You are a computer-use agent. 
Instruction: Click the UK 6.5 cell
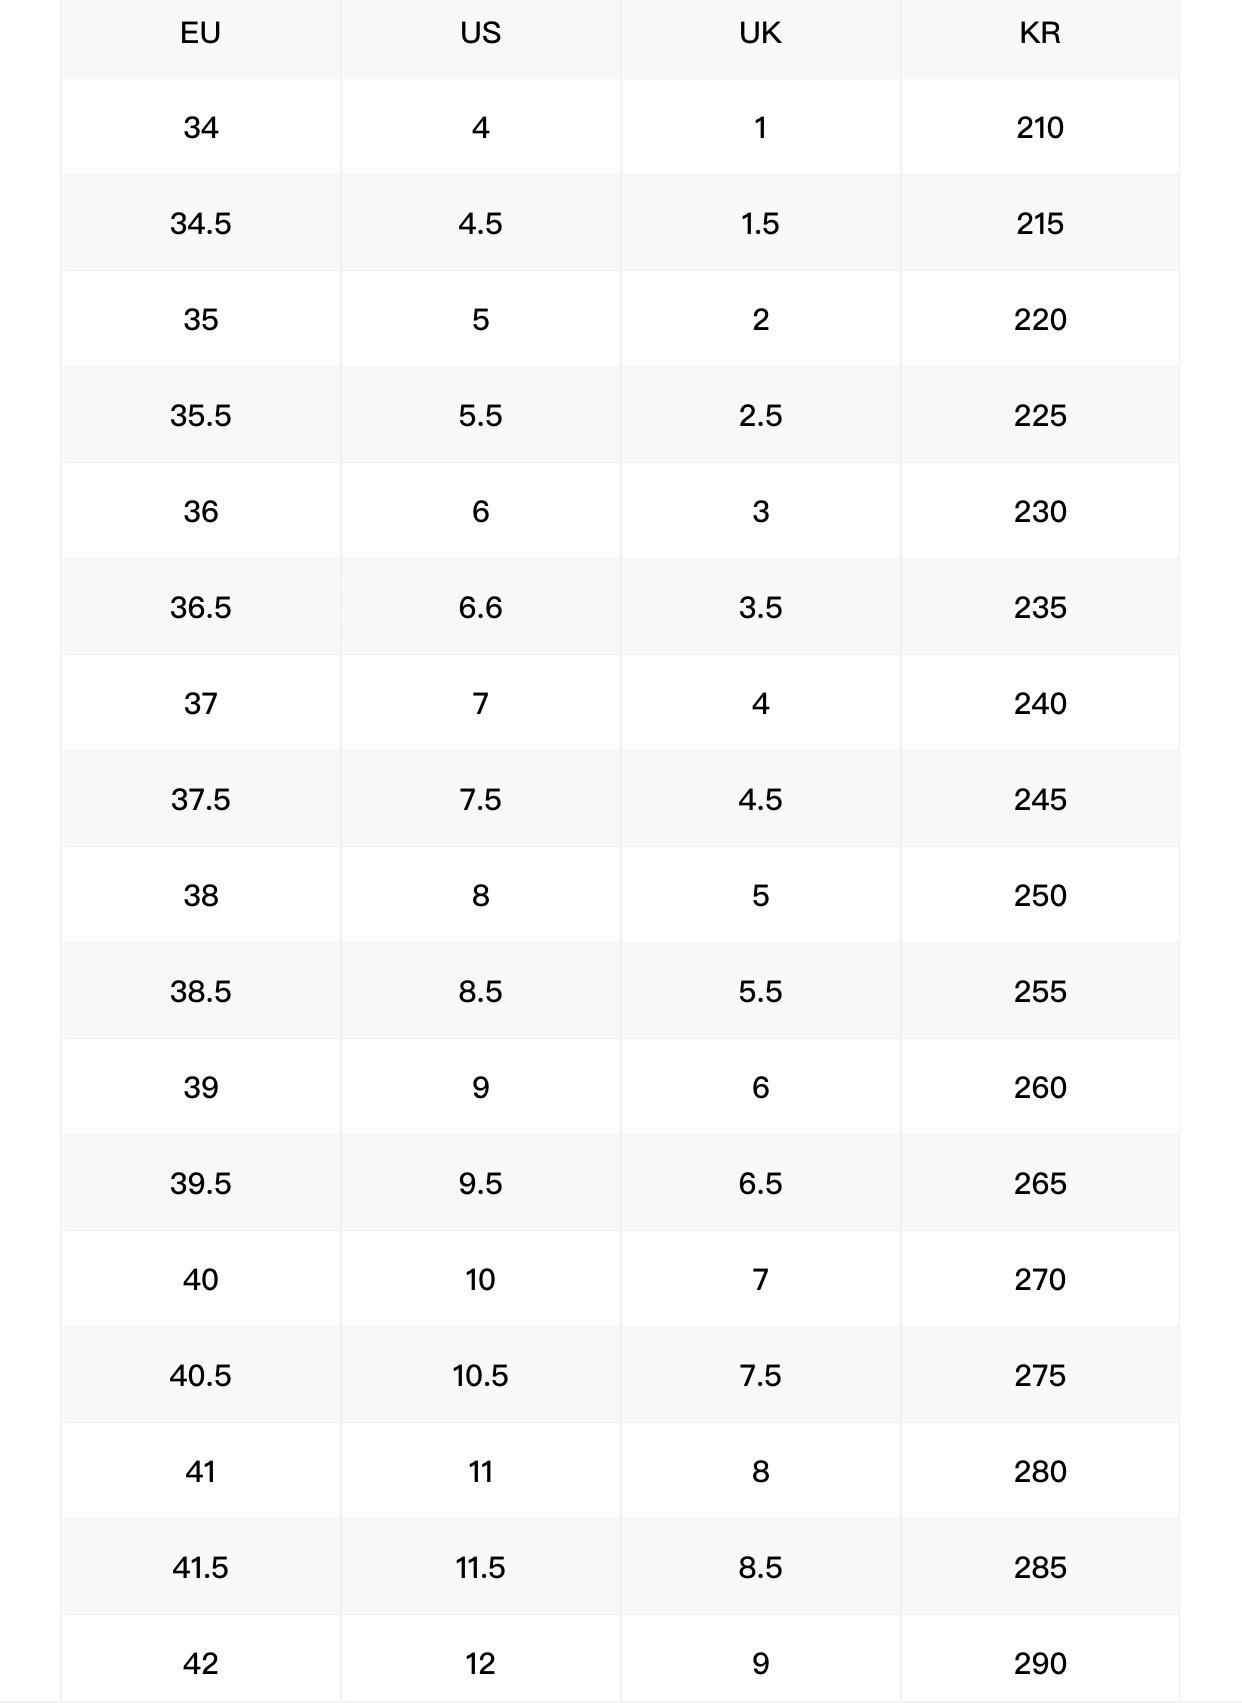760,1183
